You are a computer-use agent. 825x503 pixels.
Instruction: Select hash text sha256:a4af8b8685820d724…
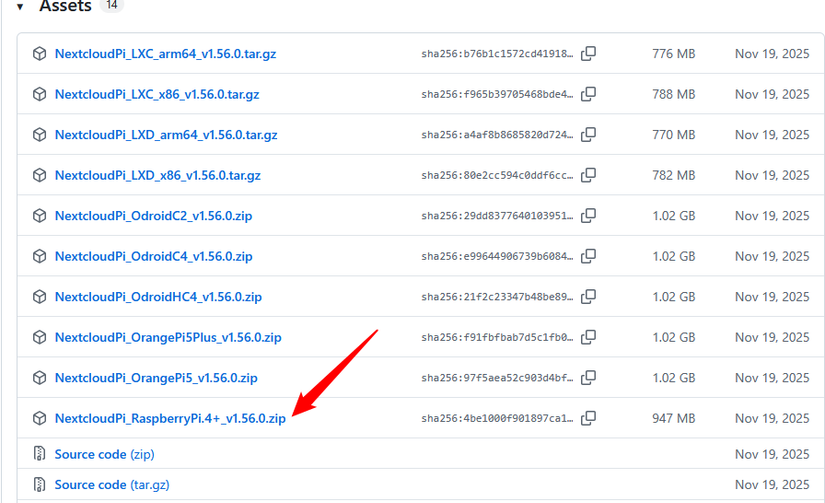[x=497, y=135]
